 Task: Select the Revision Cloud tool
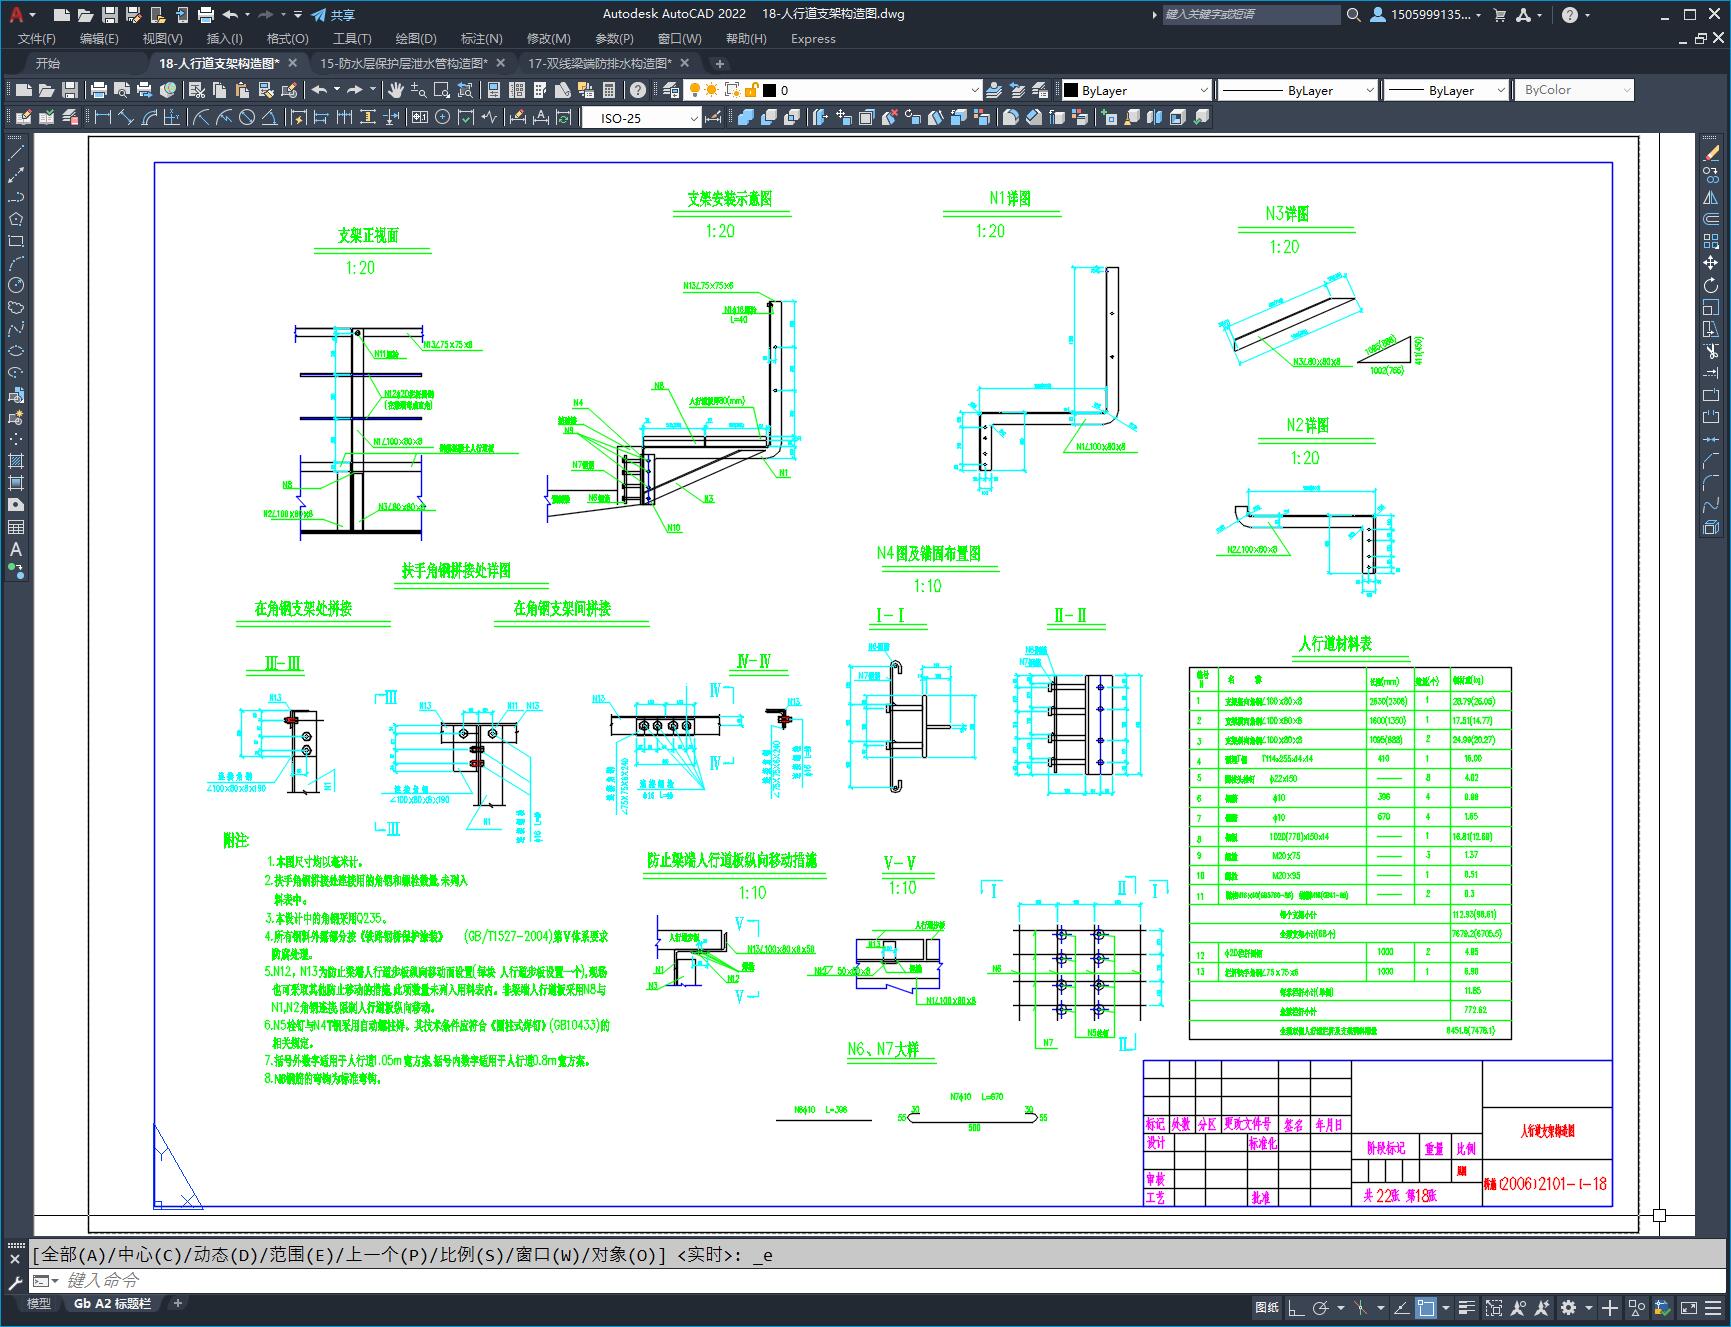(16, 307)
